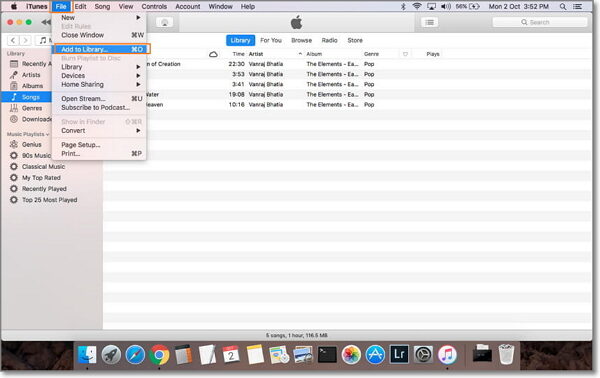
Task: Open Albums in the sidebar
Action: (x=32, y=86)
